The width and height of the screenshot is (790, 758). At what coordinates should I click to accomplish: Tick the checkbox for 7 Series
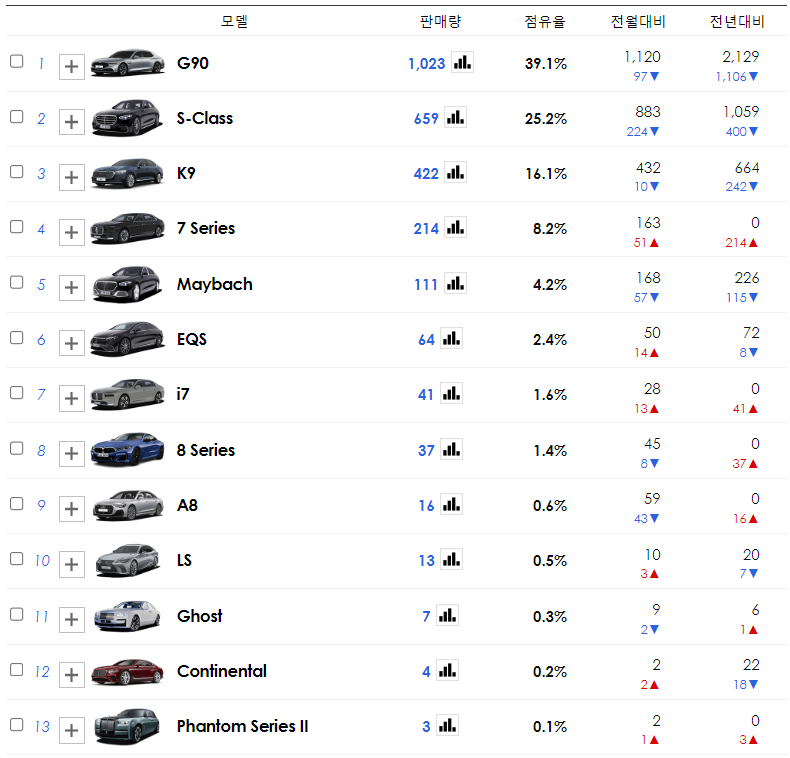pyautogui.click(x=17, y=227)
